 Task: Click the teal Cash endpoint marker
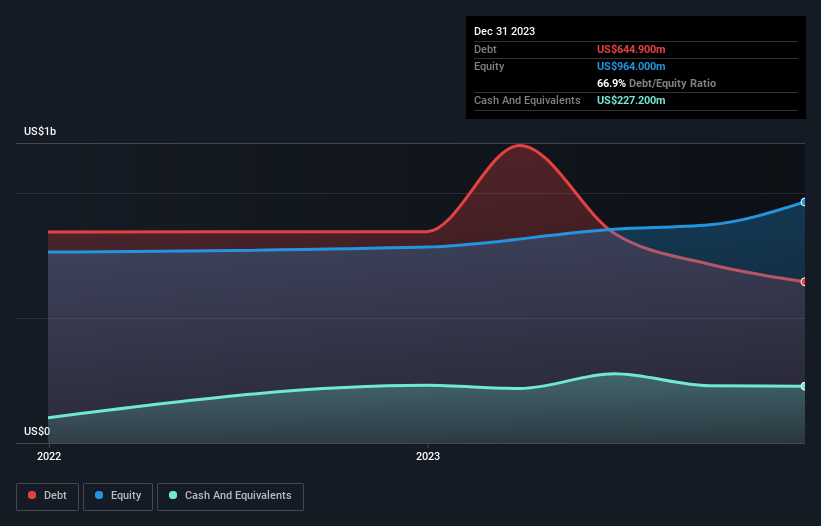804,386
